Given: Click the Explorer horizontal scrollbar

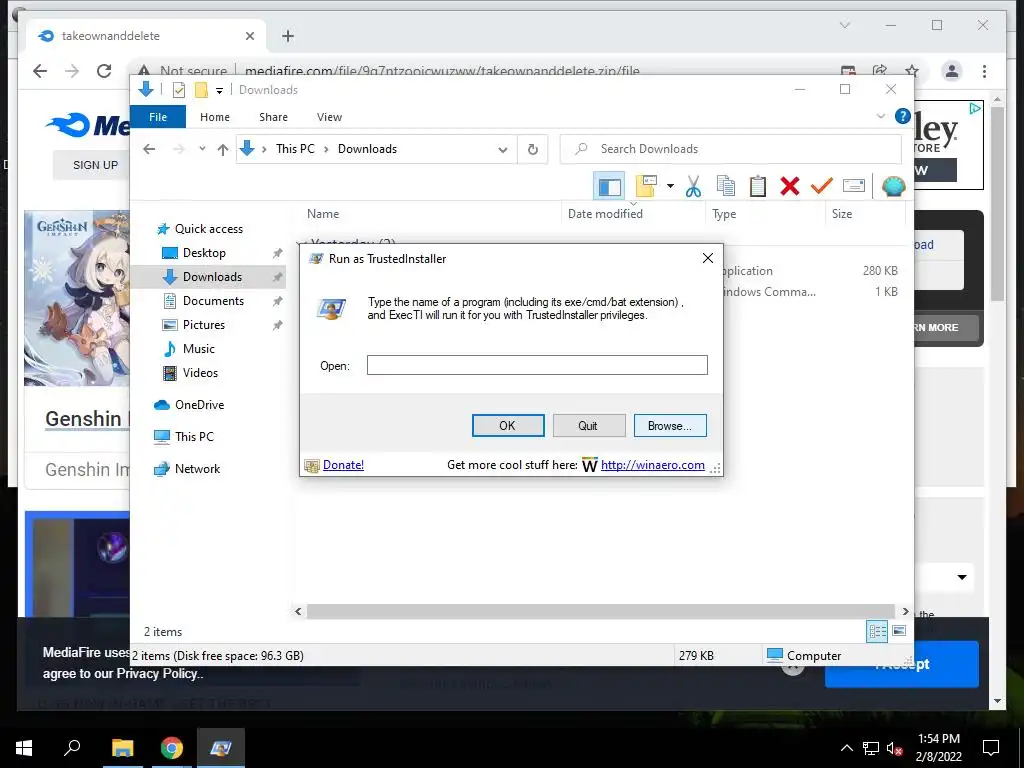Looking at the screenshot, I should (600, 611).
